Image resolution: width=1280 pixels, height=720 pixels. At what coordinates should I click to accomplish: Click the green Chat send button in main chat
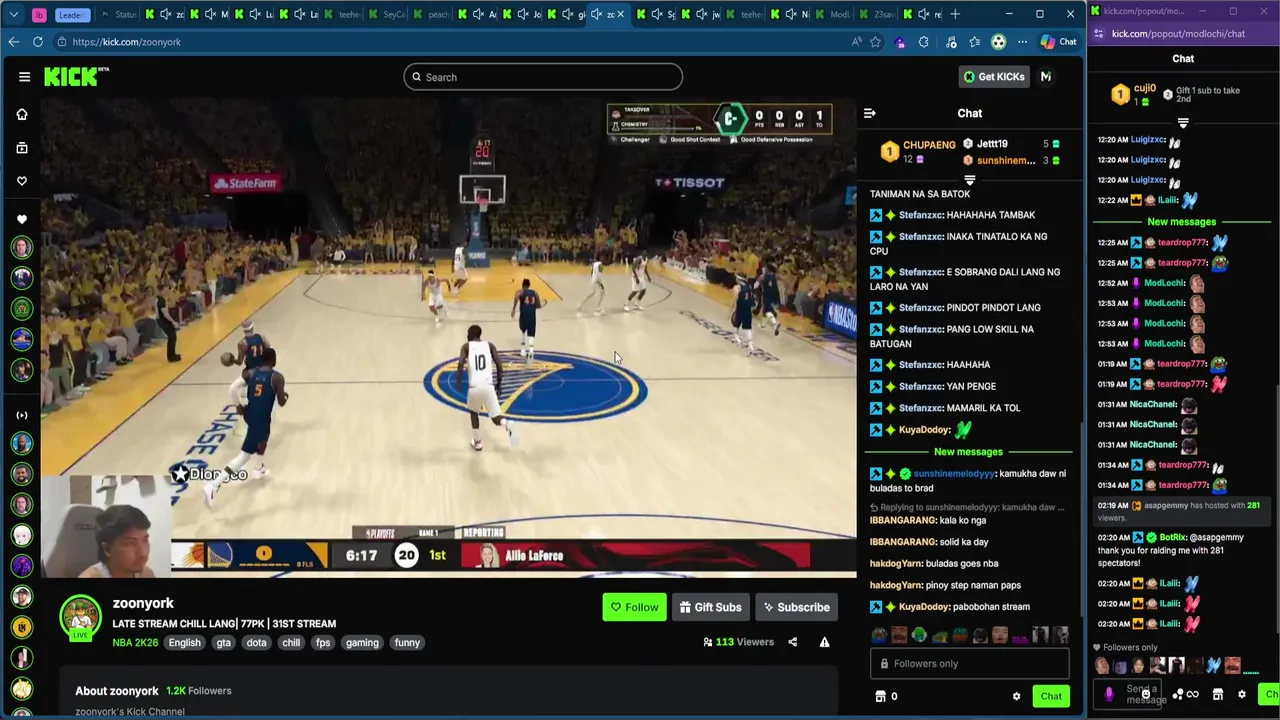[x=1051, y=696]
